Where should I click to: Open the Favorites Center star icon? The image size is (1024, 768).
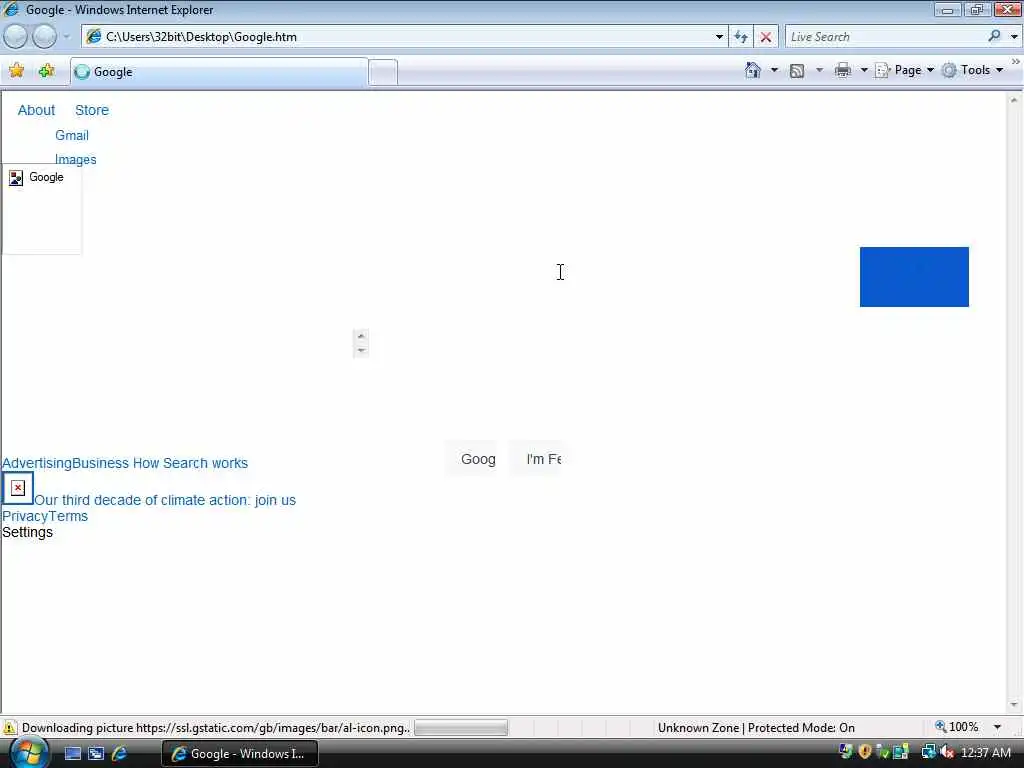pyautogui.click(x=16, y=71)
